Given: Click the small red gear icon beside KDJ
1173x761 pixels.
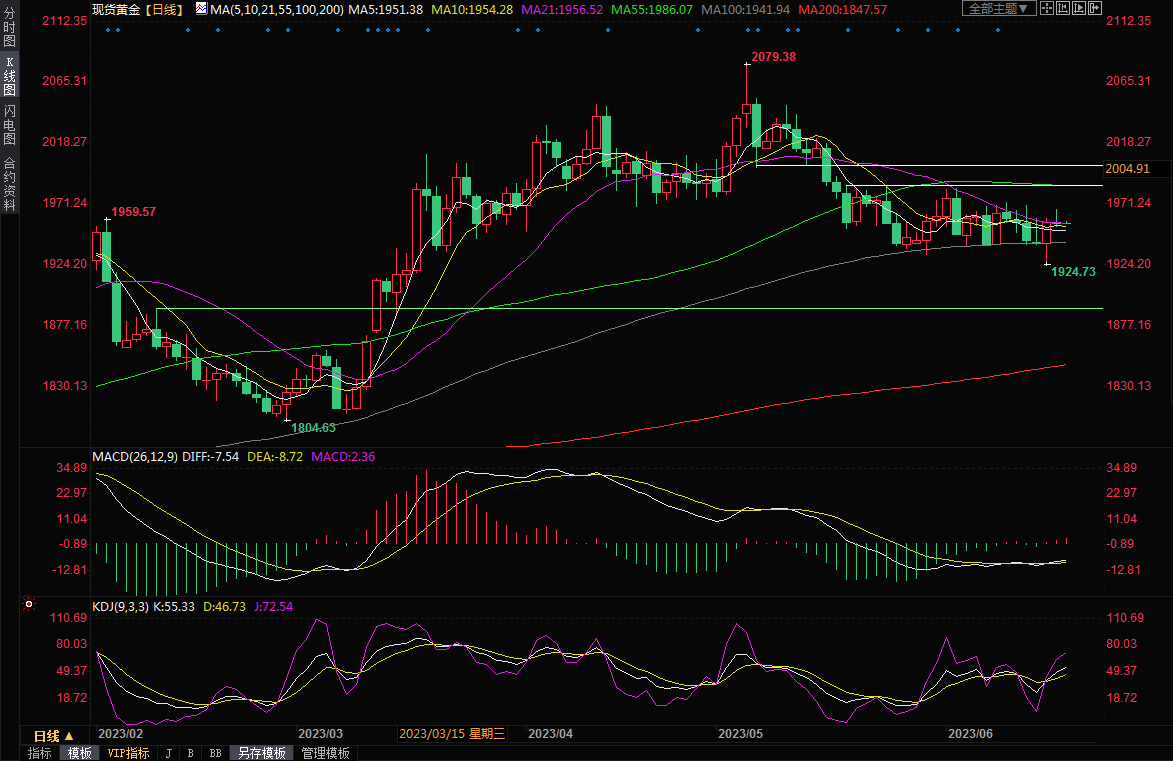Looking at the screenshot, I should [x=28, y=605].
